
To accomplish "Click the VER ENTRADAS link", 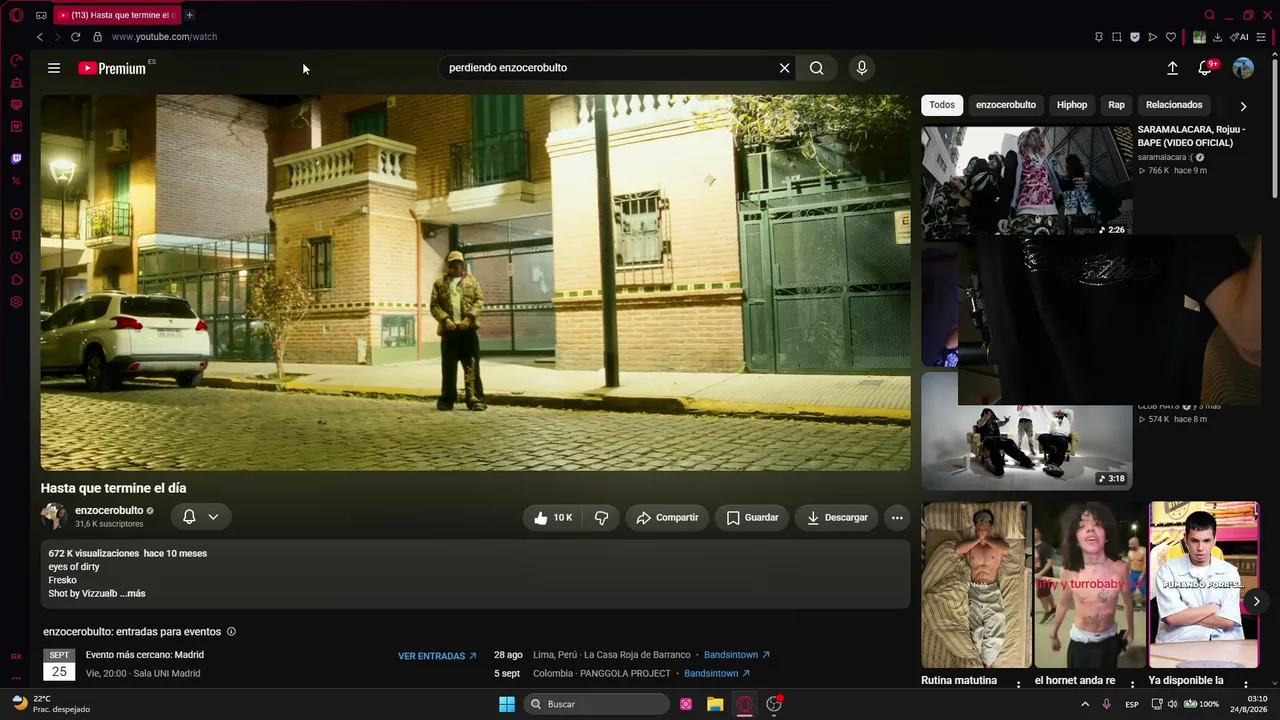I will [437, 656].
